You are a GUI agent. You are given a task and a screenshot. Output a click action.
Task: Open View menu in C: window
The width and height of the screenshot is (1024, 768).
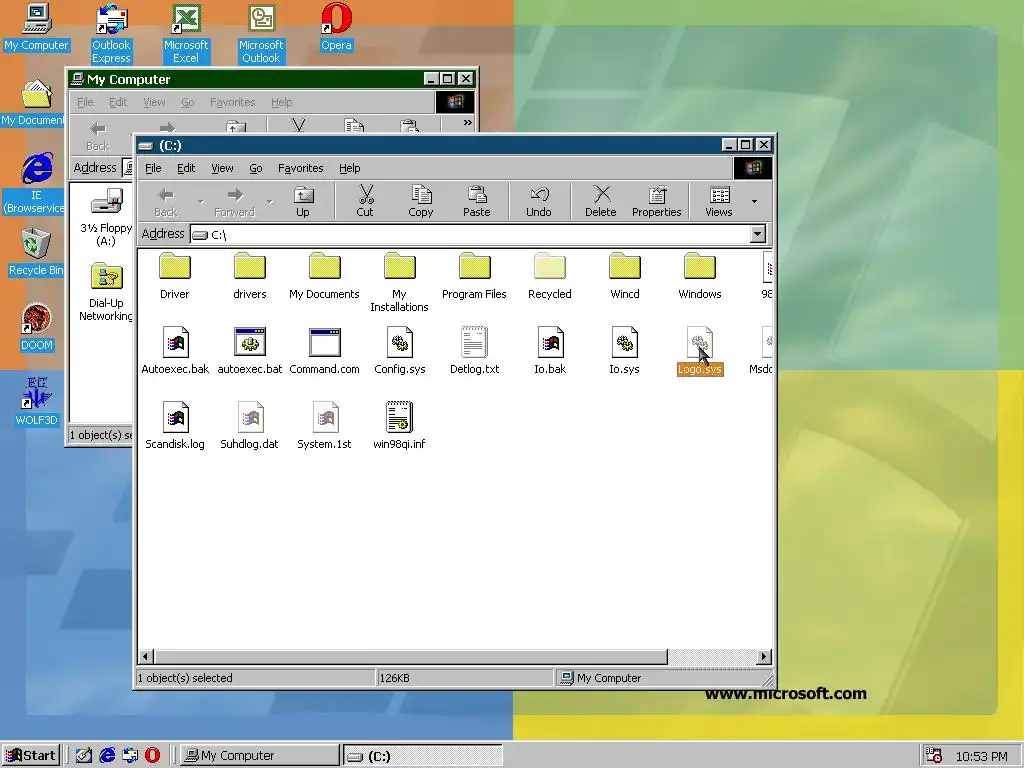point(222,168)
